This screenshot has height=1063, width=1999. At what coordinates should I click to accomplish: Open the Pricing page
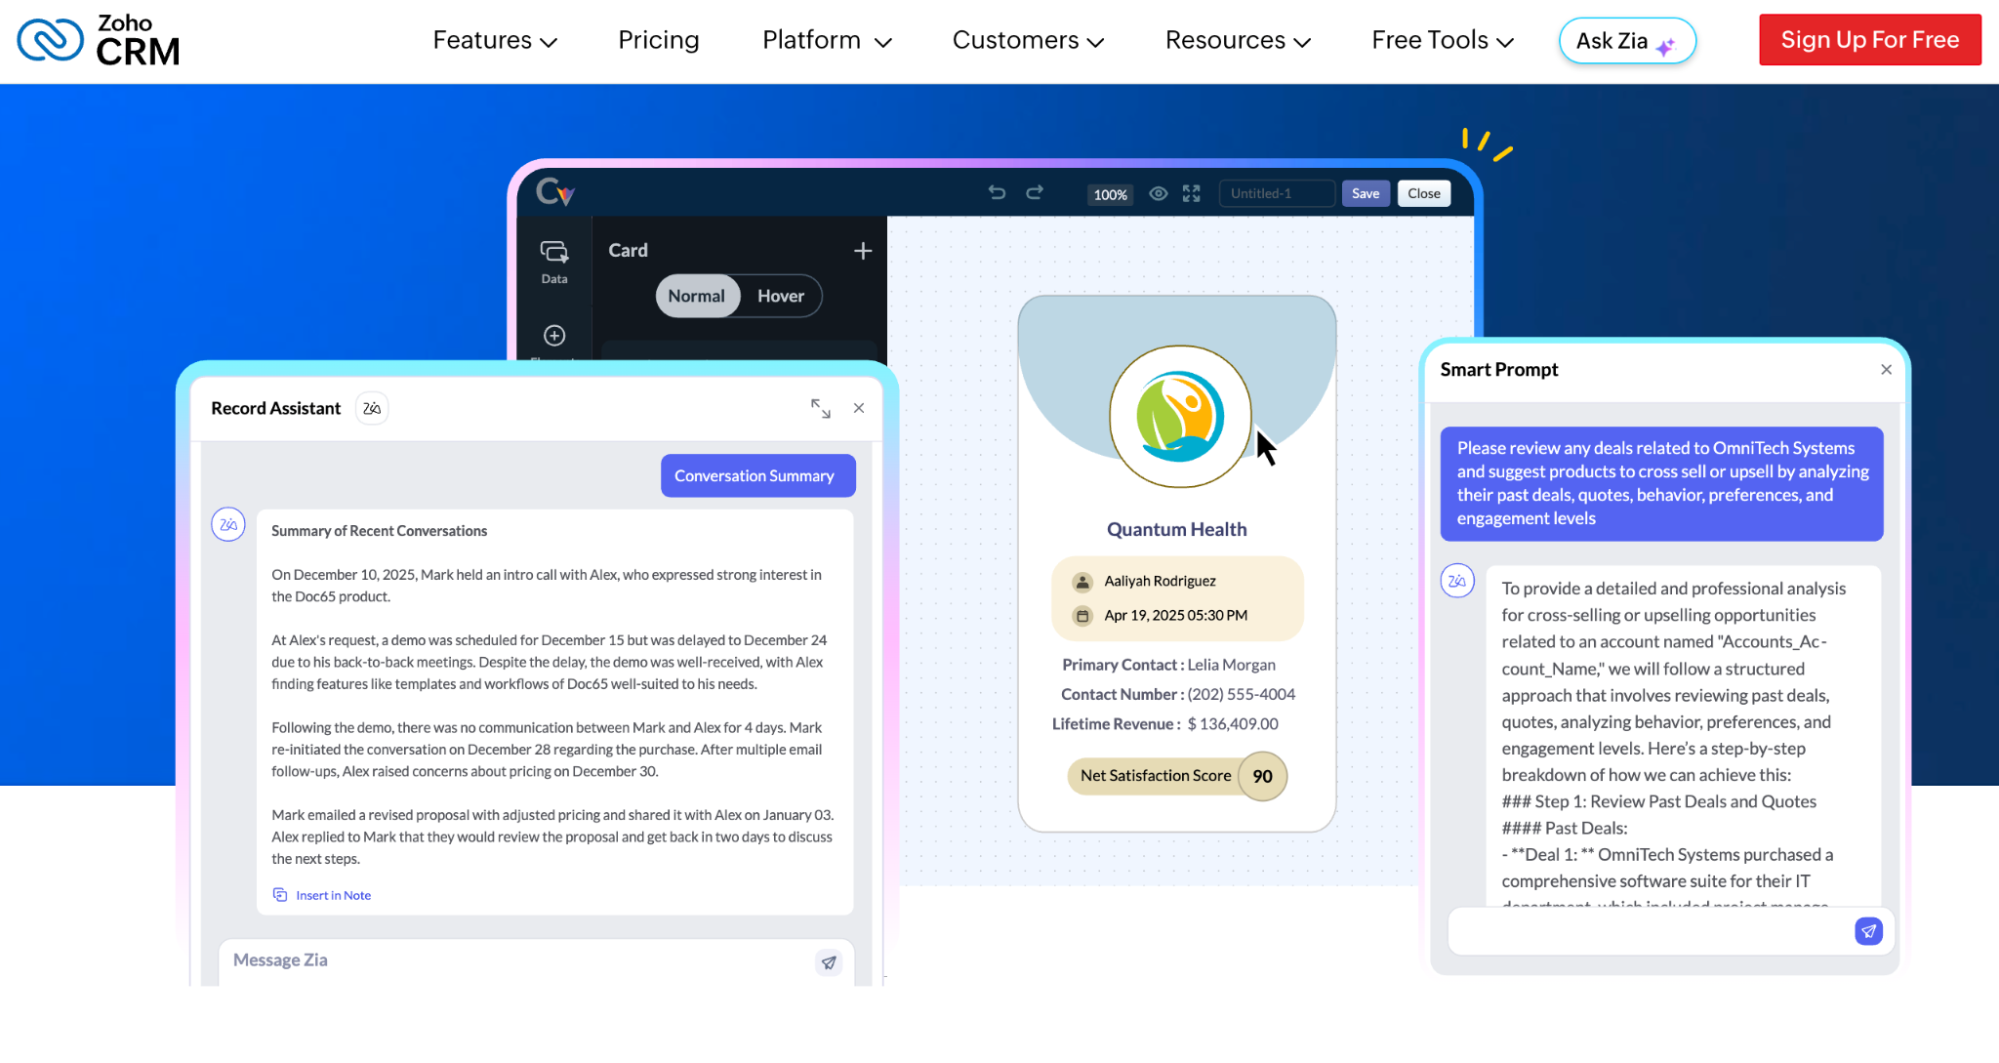point(658,40)
